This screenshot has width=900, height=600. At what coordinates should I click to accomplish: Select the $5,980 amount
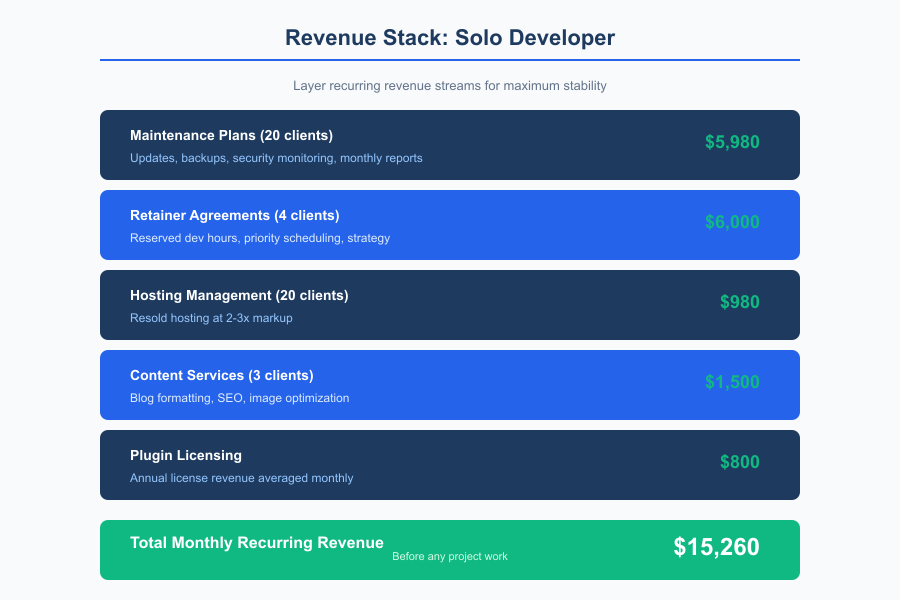pos(732,142)
